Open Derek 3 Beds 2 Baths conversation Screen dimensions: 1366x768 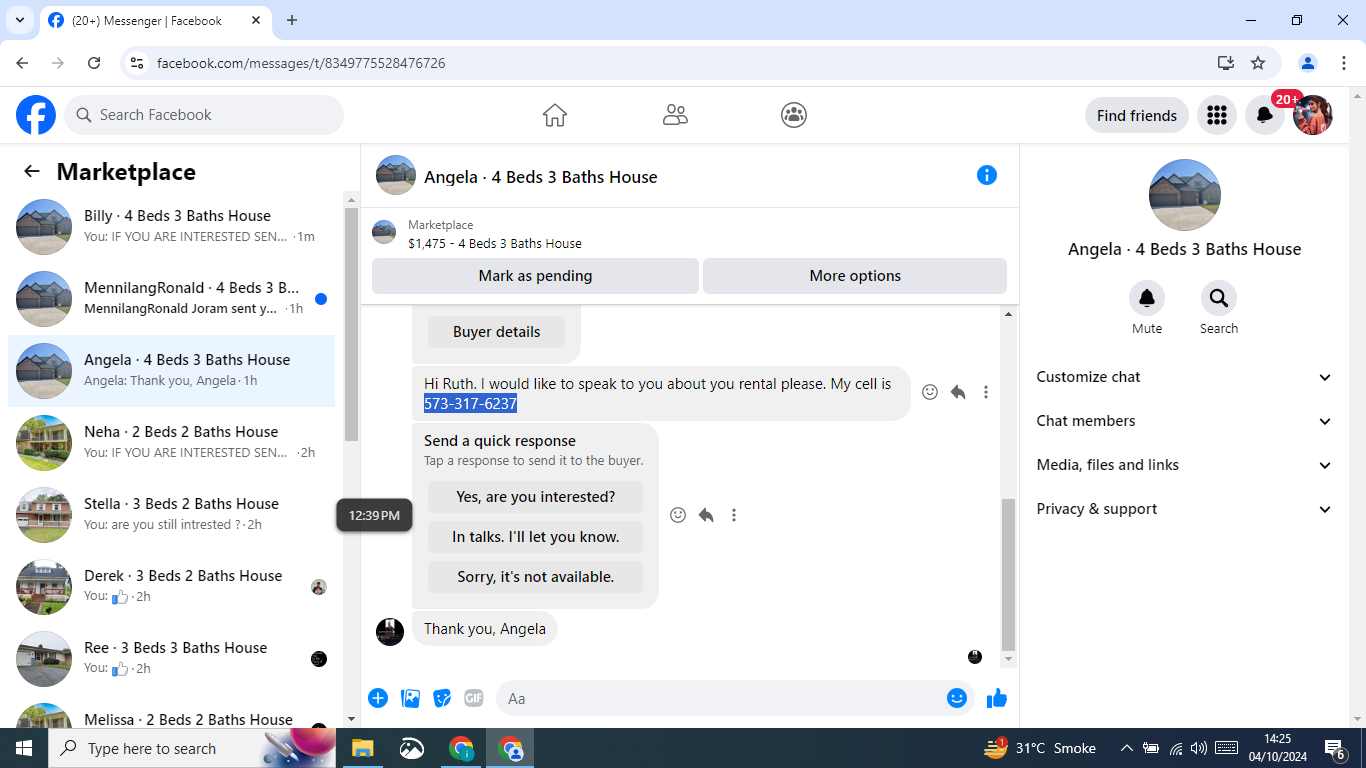pos(172,587)
